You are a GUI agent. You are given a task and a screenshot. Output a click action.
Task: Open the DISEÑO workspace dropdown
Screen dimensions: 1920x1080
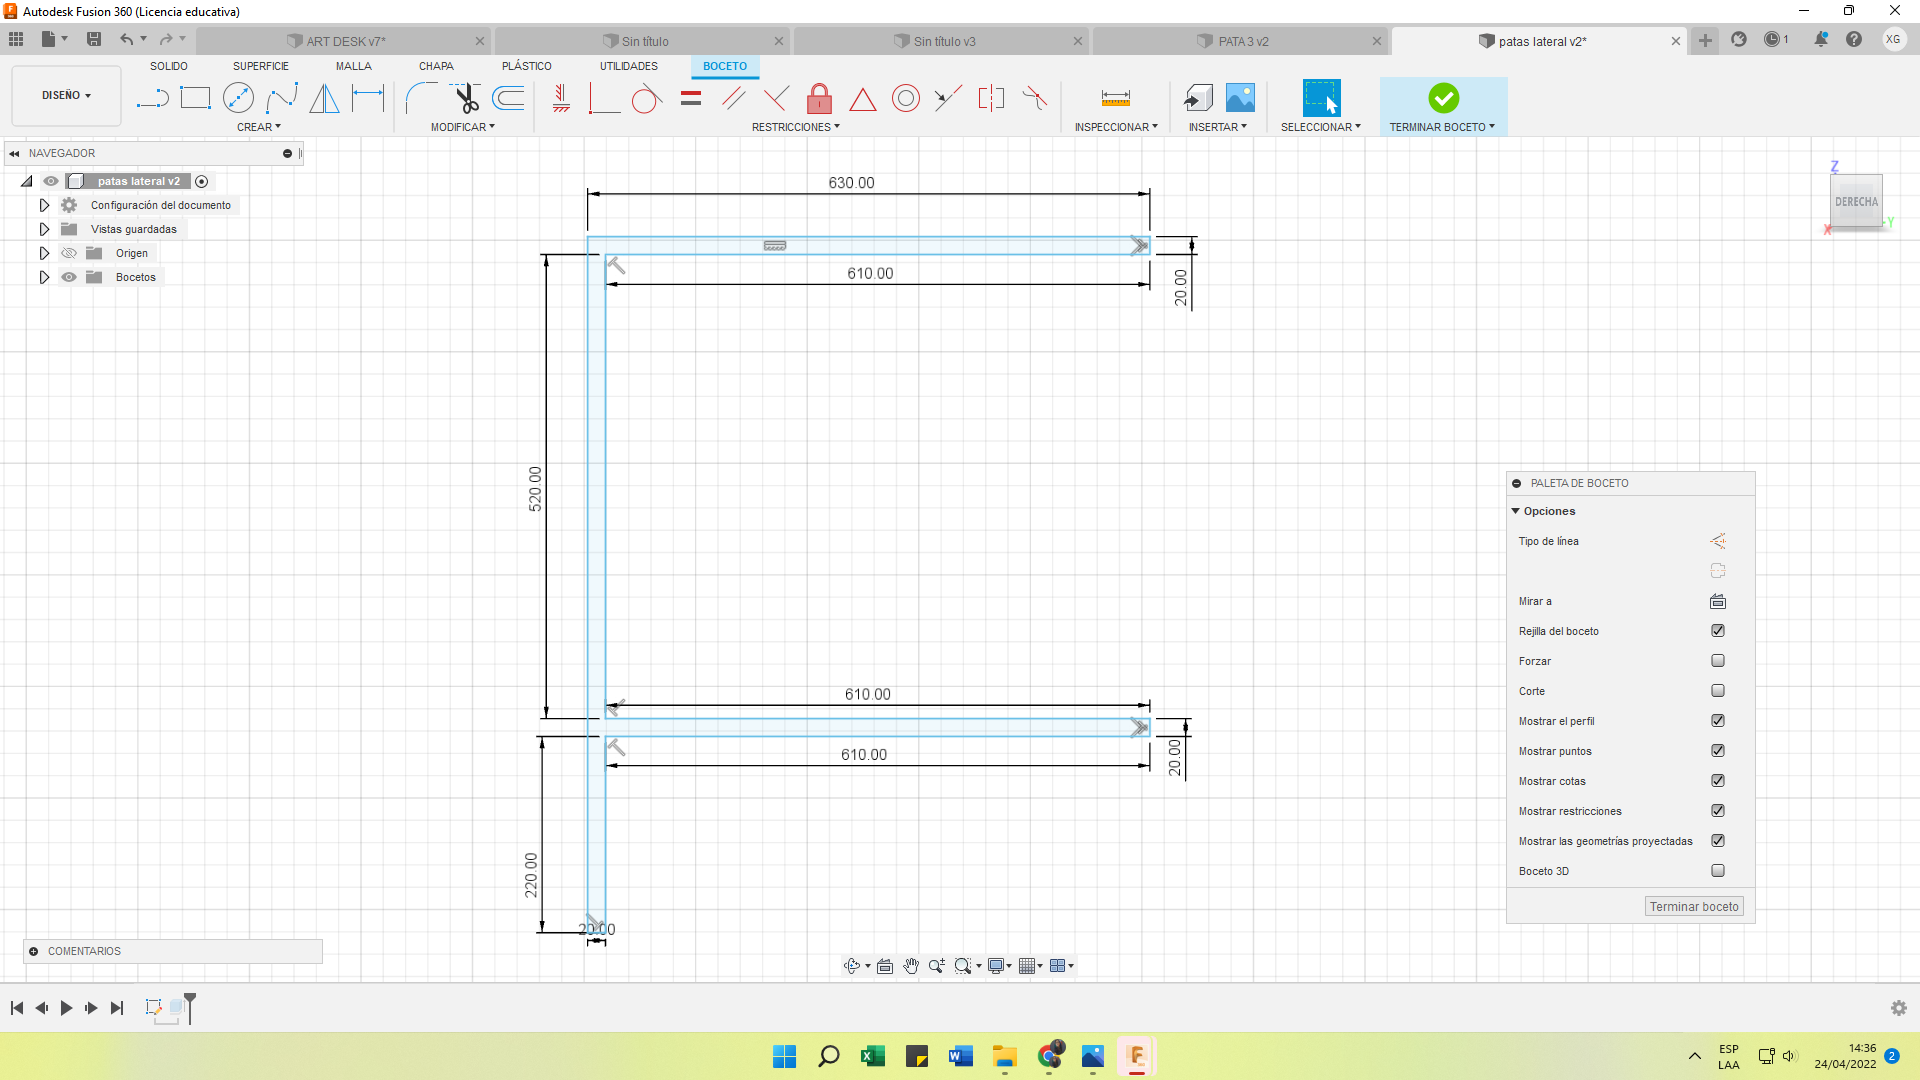[x=66, y=95]
